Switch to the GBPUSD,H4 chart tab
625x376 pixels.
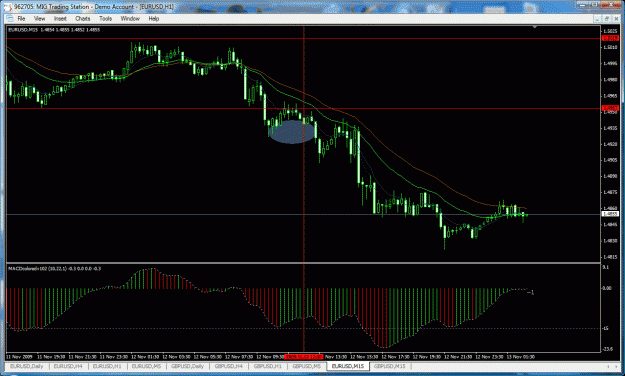(228, 366)
